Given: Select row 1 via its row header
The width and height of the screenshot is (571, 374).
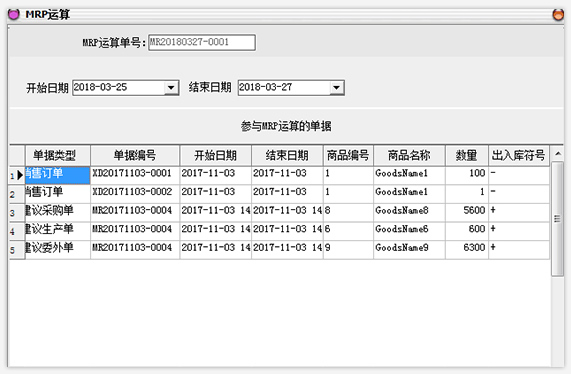Looking at the screenshot, I should [x=17, y=176].
